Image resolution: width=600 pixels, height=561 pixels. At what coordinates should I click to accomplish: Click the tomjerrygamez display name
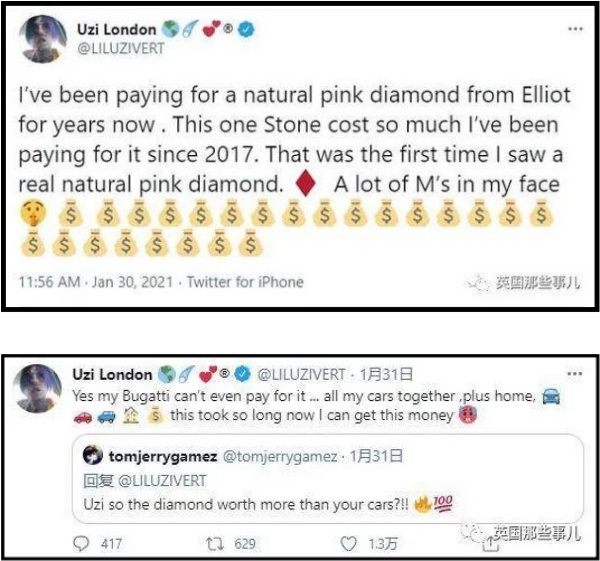[x=163, y=456]
